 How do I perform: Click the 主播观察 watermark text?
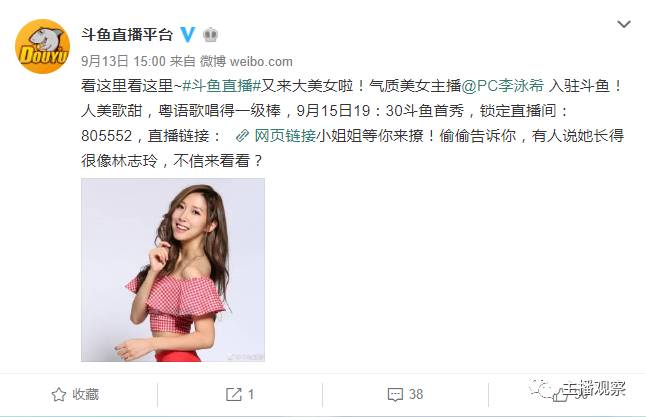pyautogui.click(x=595, y=388)
